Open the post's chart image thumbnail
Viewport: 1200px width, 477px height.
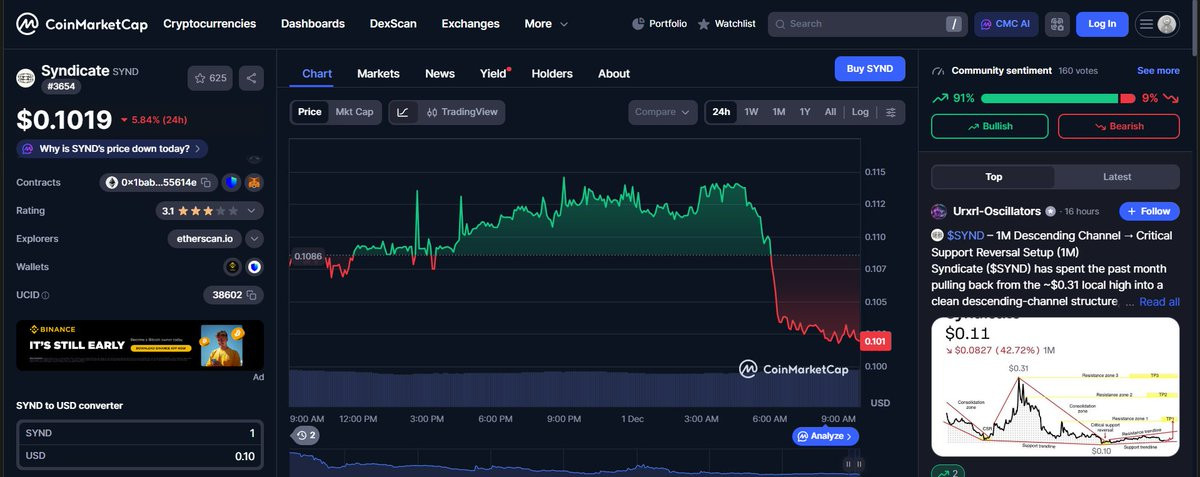[x=1055, y=386]
